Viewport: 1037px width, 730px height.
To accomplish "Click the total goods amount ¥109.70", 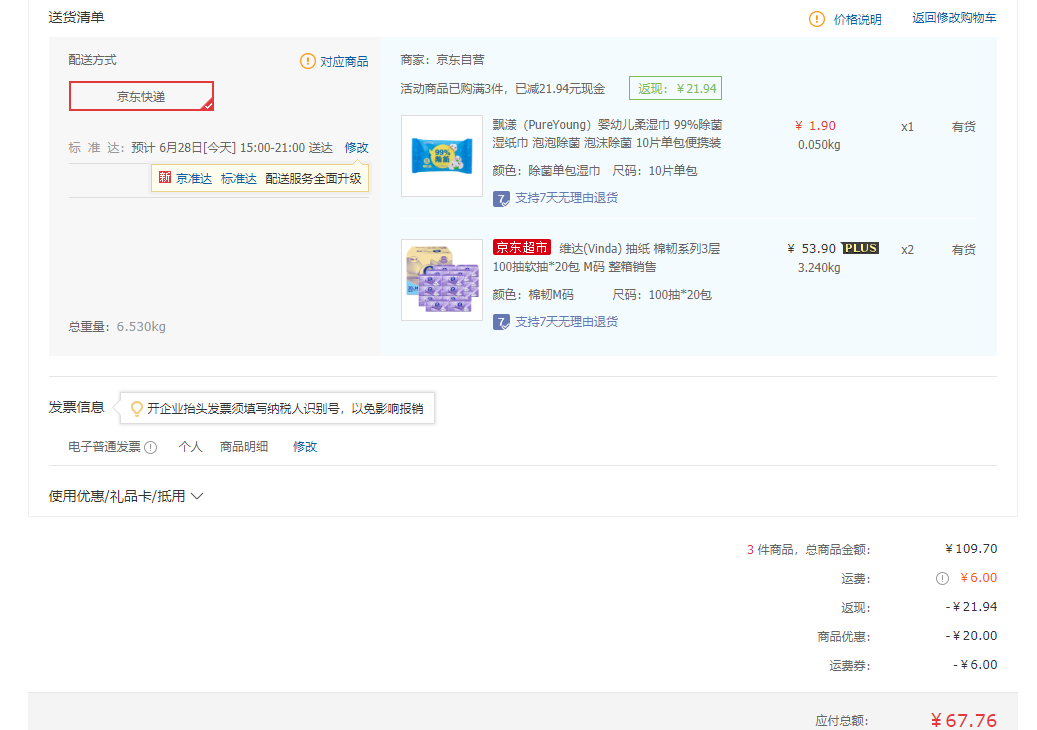I will [x=971, y=549].
